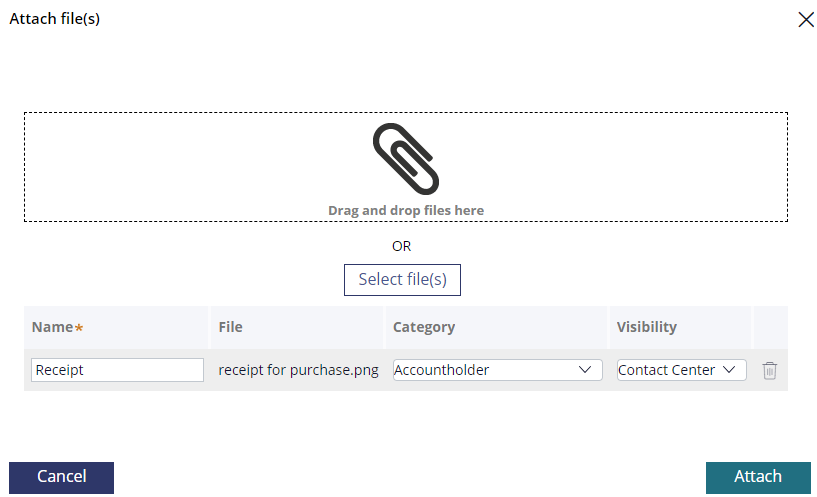
Task: Close the Attach file(s) dialog
Action: click(806, 20)
